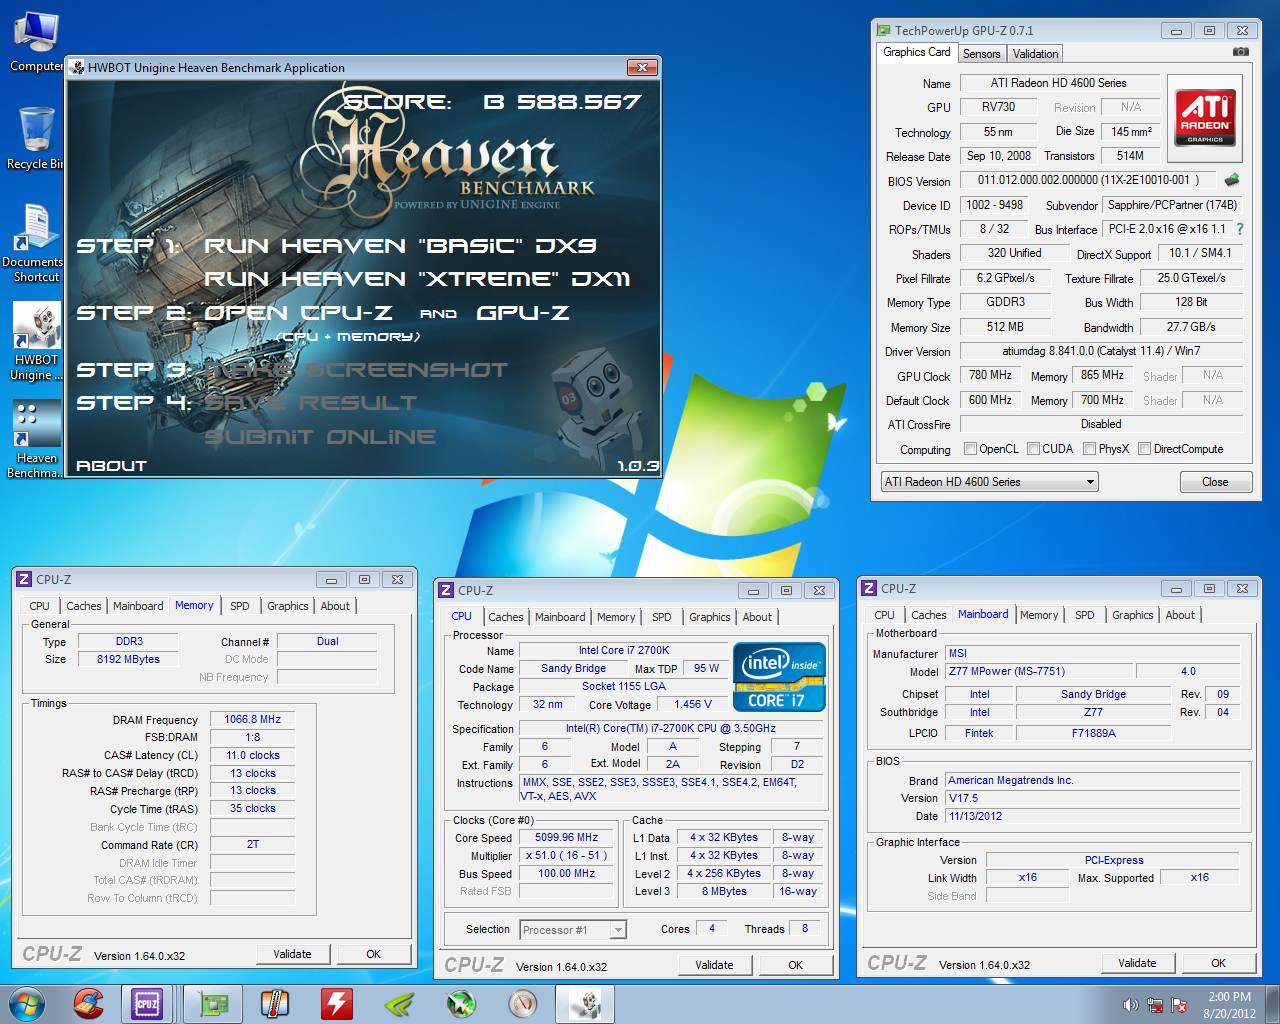Image resolution: width=1280 pixels, height=1024 pixels.
Task: Open Graphics tab in CPU-Z processor window
Action: click(710, 617)
